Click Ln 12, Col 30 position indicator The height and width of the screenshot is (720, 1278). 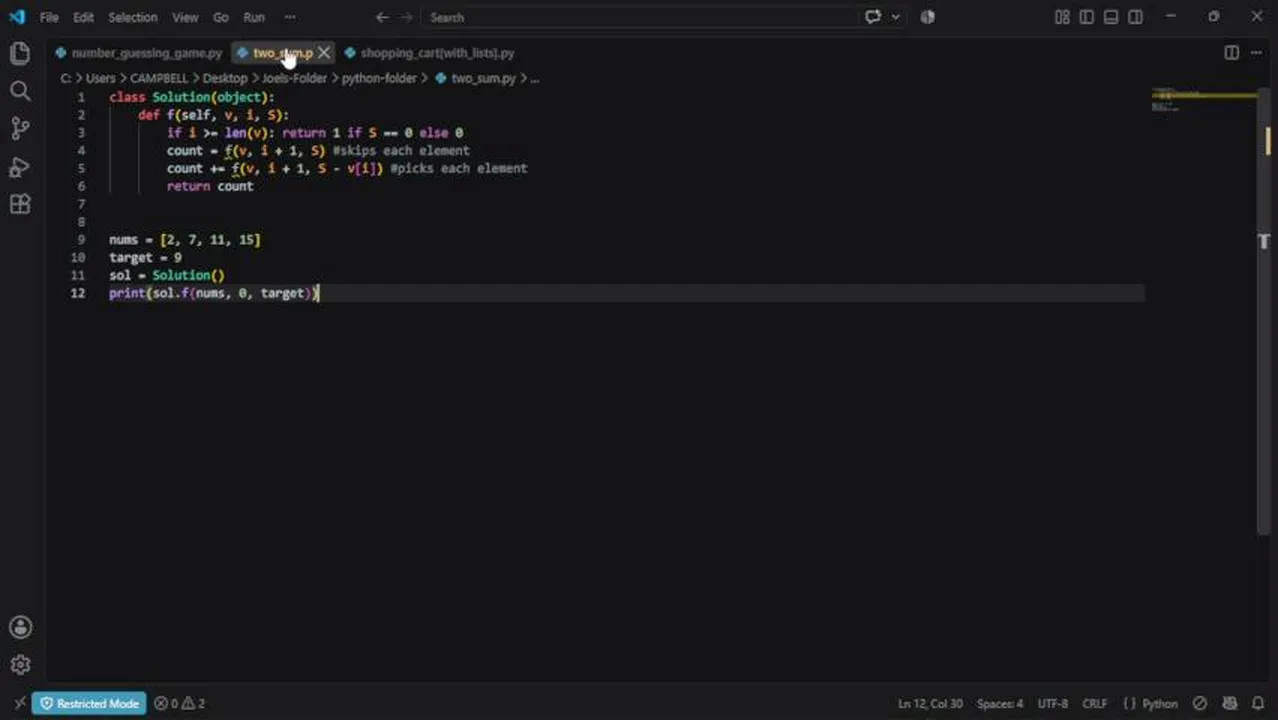930,703
